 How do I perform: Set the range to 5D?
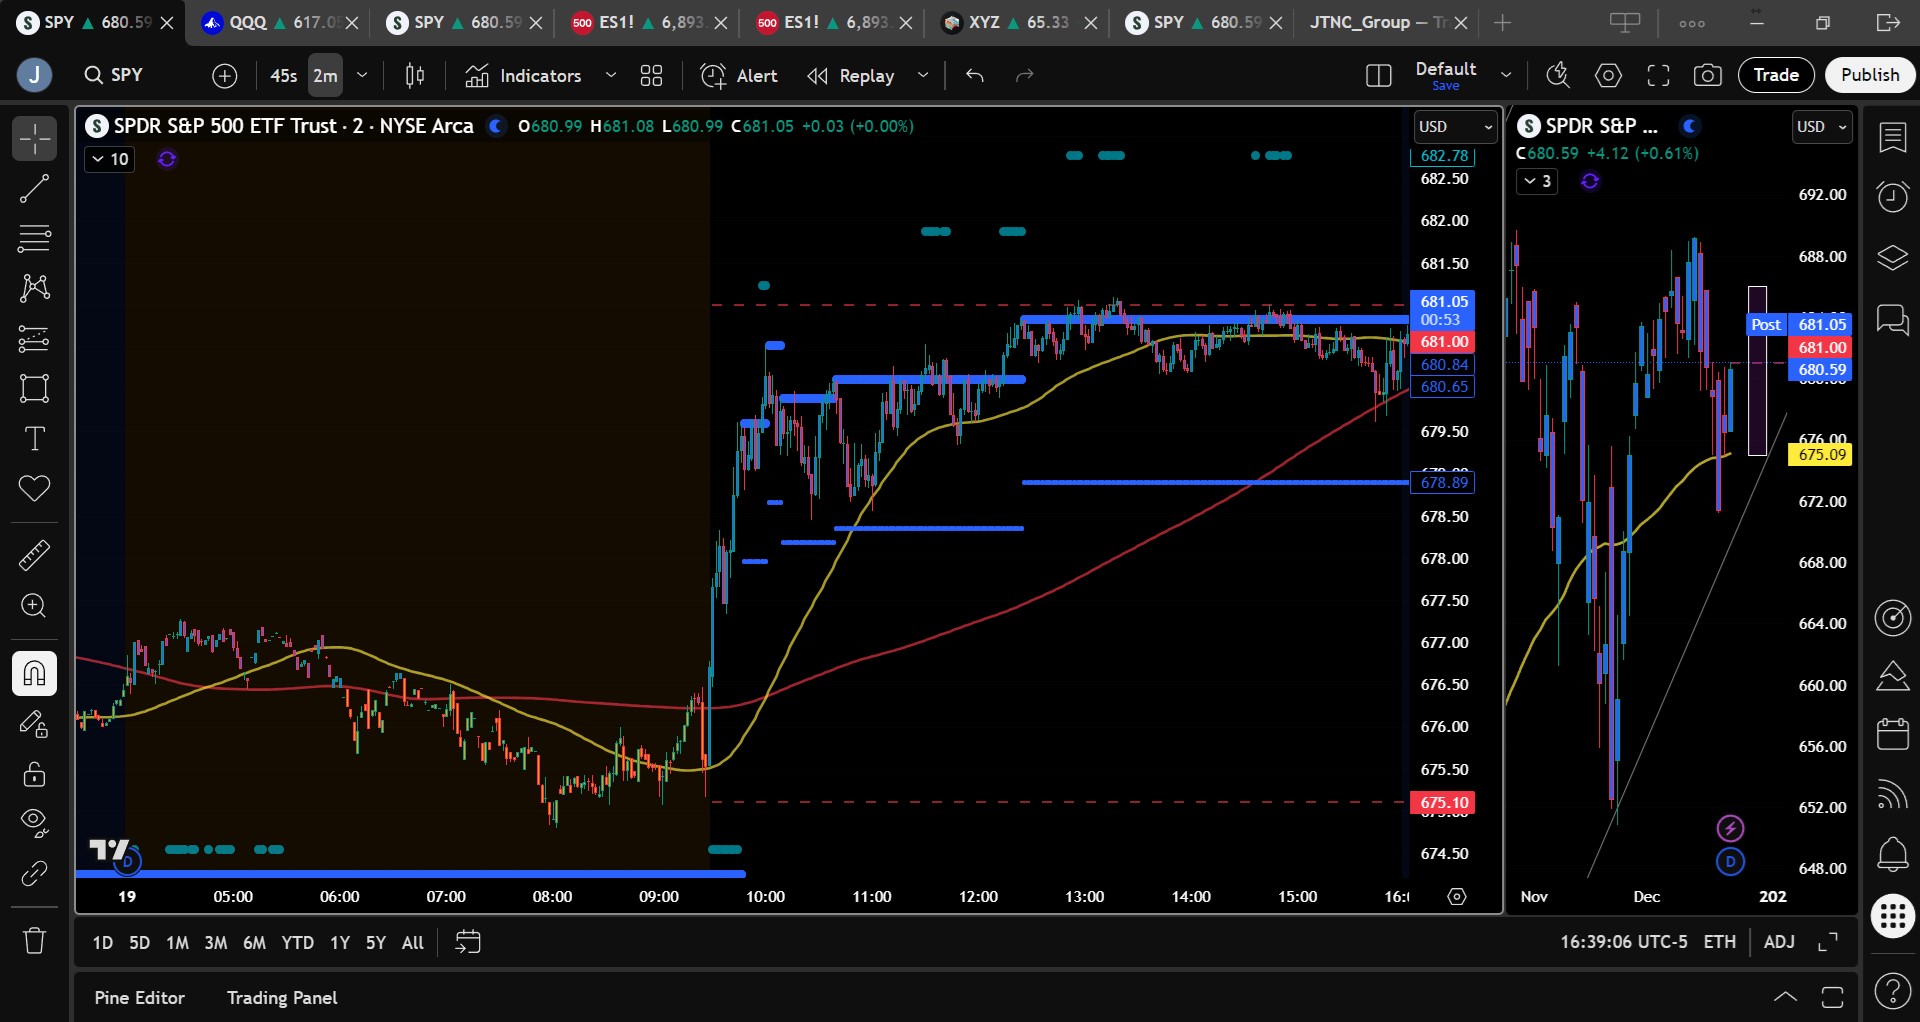click(x=140, y=942)
